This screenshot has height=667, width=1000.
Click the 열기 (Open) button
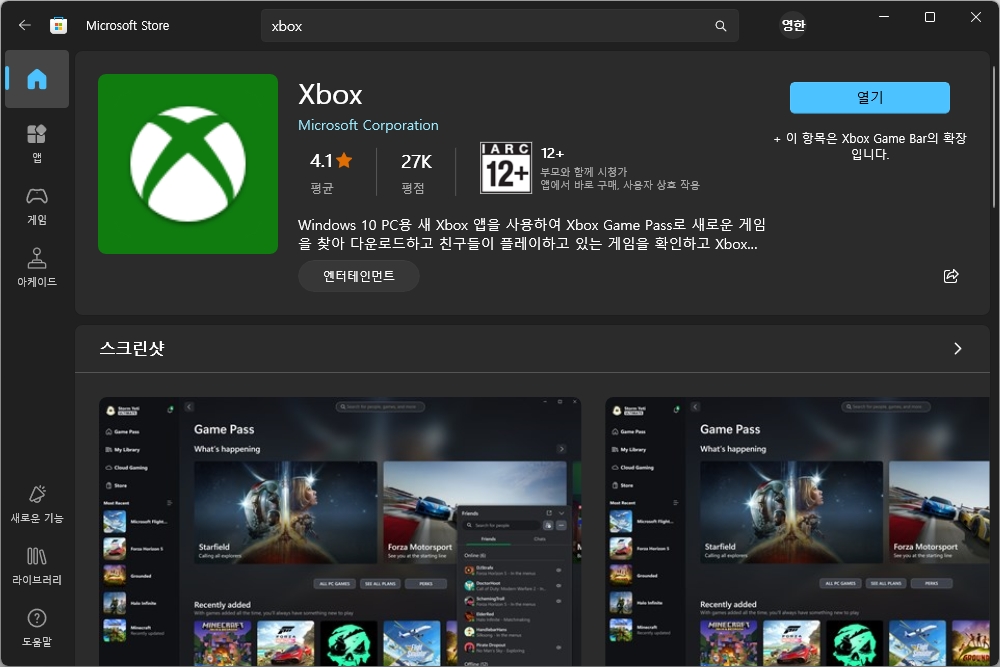click(x=870, y=98)
